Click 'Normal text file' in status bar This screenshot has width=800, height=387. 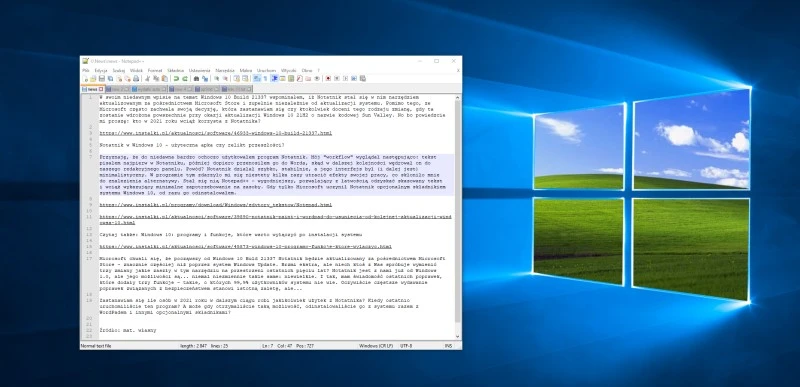tap(96, 346)
